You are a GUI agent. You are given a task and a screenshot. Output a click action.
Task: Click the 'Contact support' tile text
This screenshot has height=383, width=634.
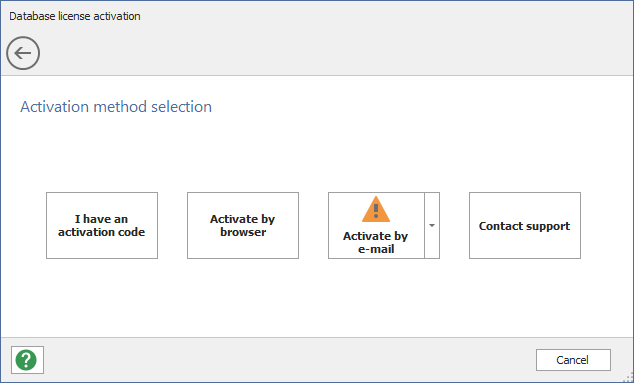(524, 226)
